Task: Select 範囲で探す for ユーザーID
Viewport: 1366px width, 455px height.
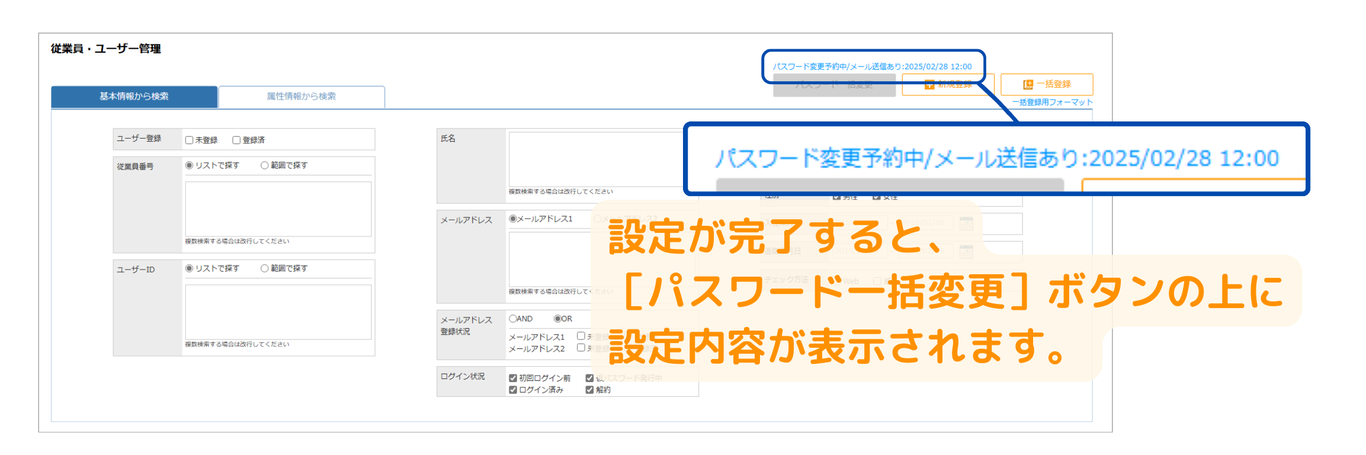Action: point(265,269)
